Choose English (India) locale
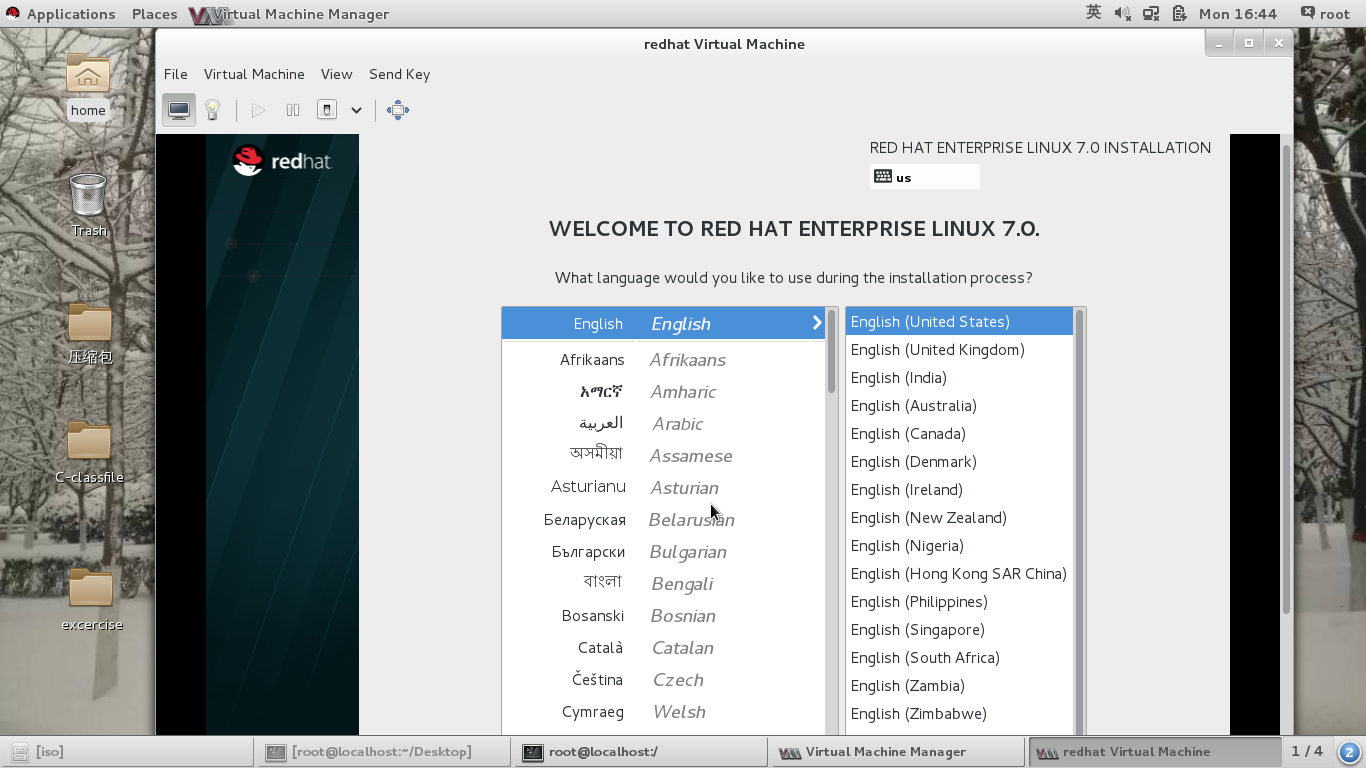This screenshot has width=1366, height=768. 959,377
